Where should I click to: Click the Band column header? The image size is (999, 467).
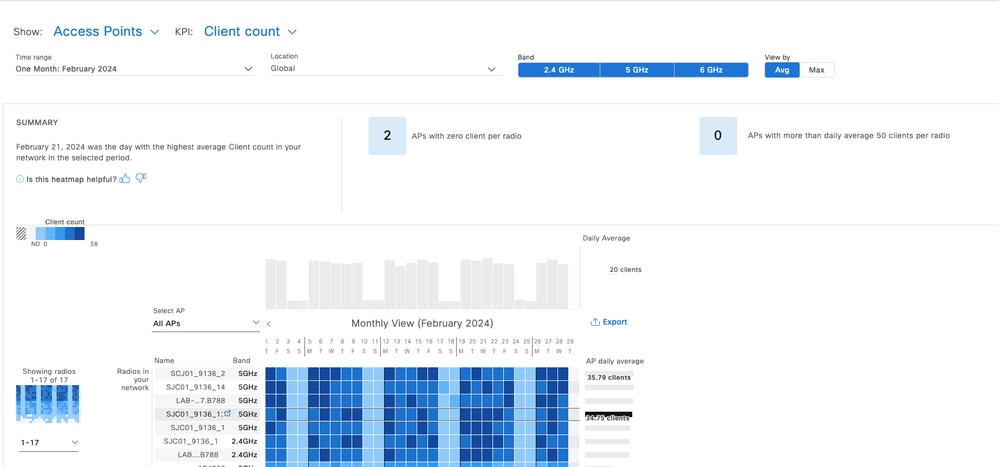pos(241,360)
